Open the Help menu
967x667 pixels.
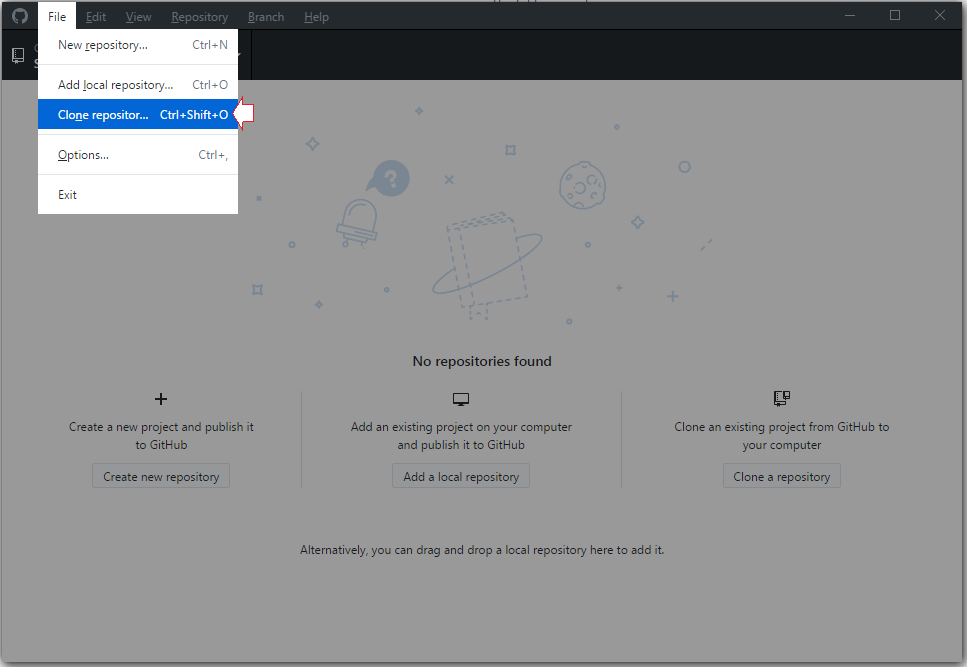click(316, 17)
